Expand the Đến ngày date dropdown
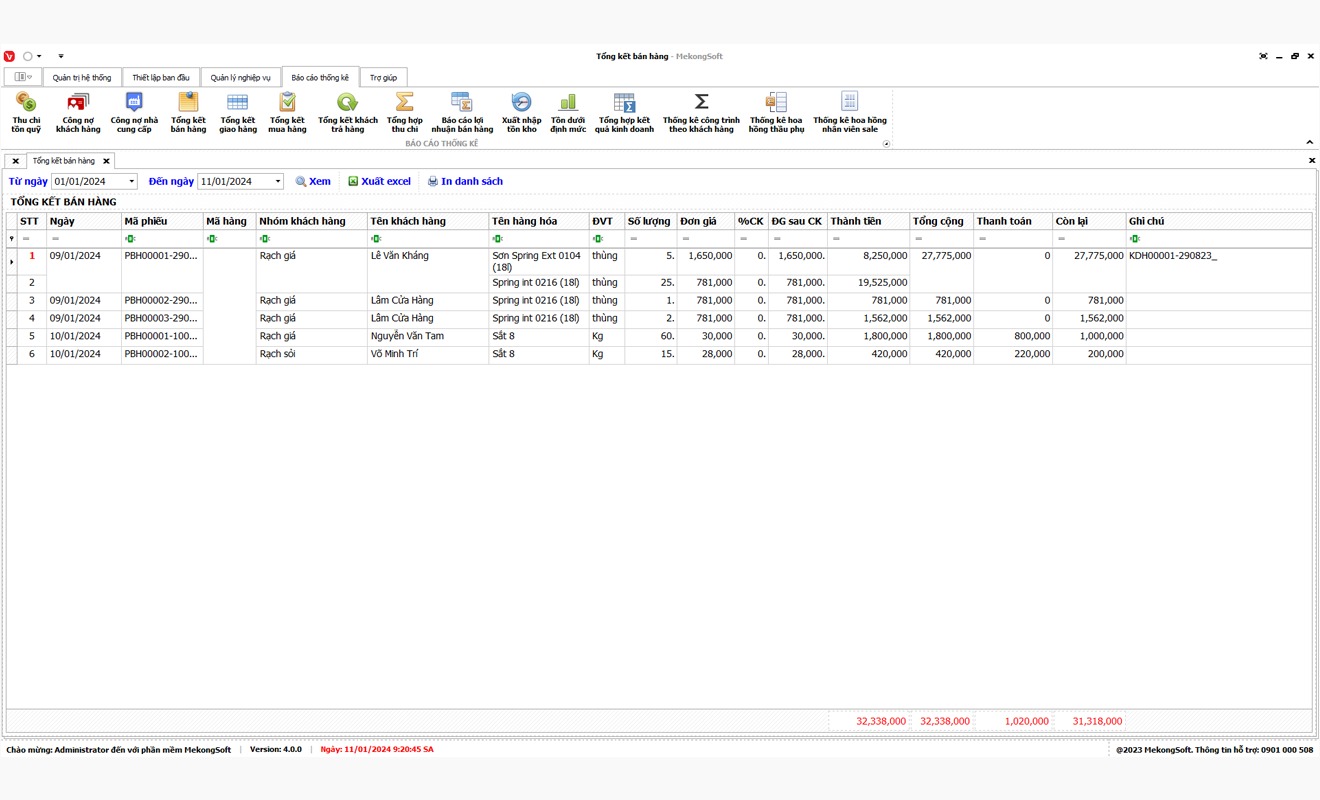This screenshot has width=1320, height=800. (x=278, y=182)
